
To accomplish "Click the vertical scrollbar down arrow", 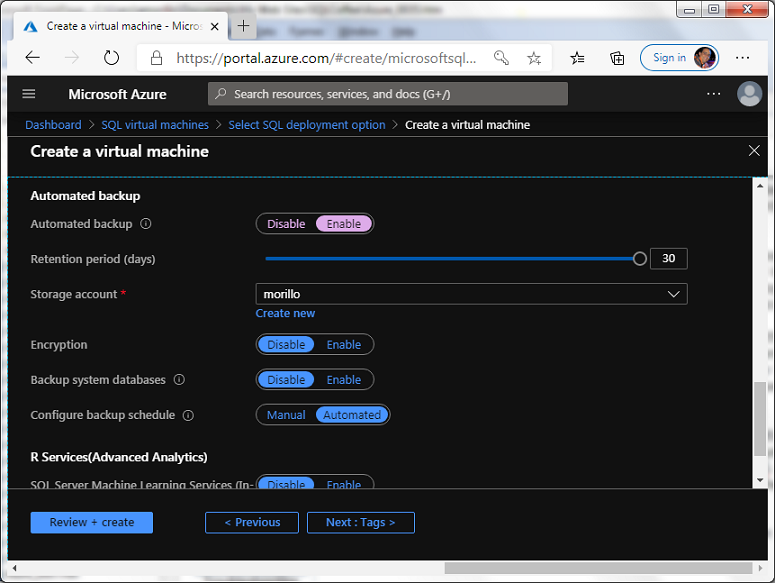I will tap(760, 480).
